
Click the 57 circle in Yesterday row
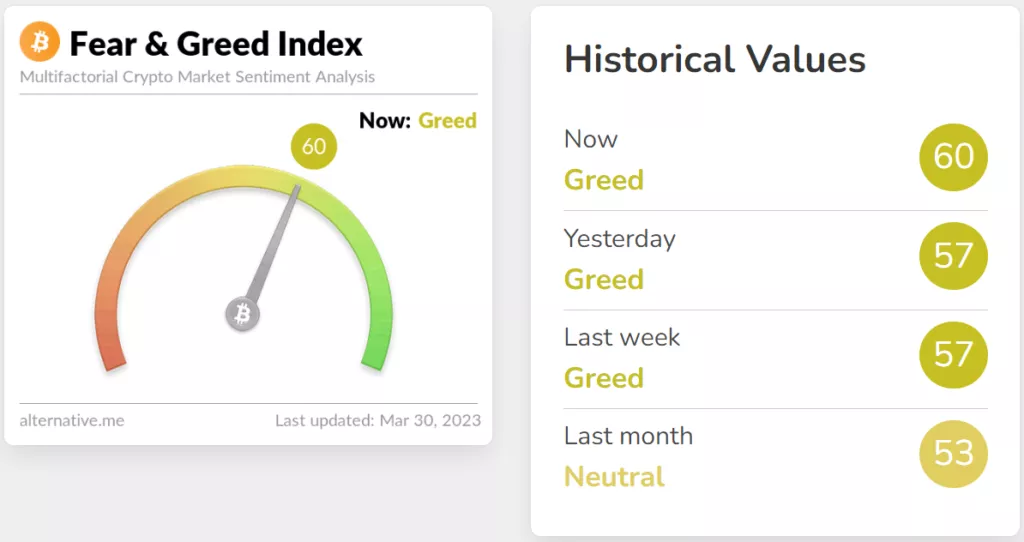point(953,255)
